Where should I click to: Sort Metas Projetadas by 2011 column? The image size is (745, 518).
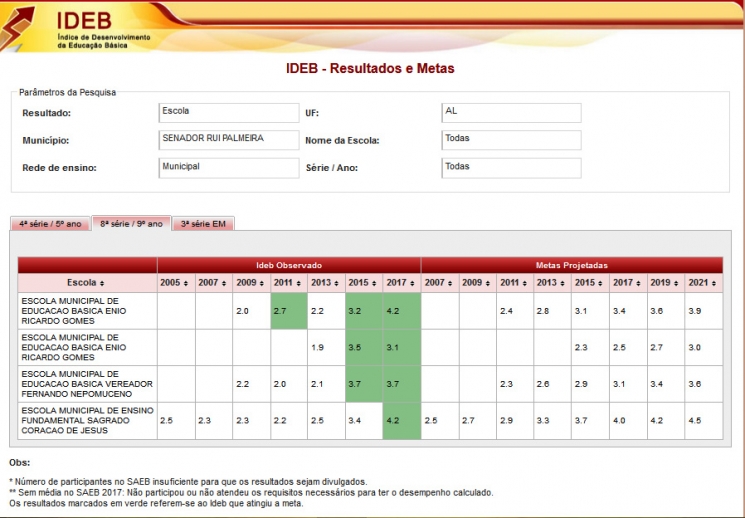tap(515, 283)
